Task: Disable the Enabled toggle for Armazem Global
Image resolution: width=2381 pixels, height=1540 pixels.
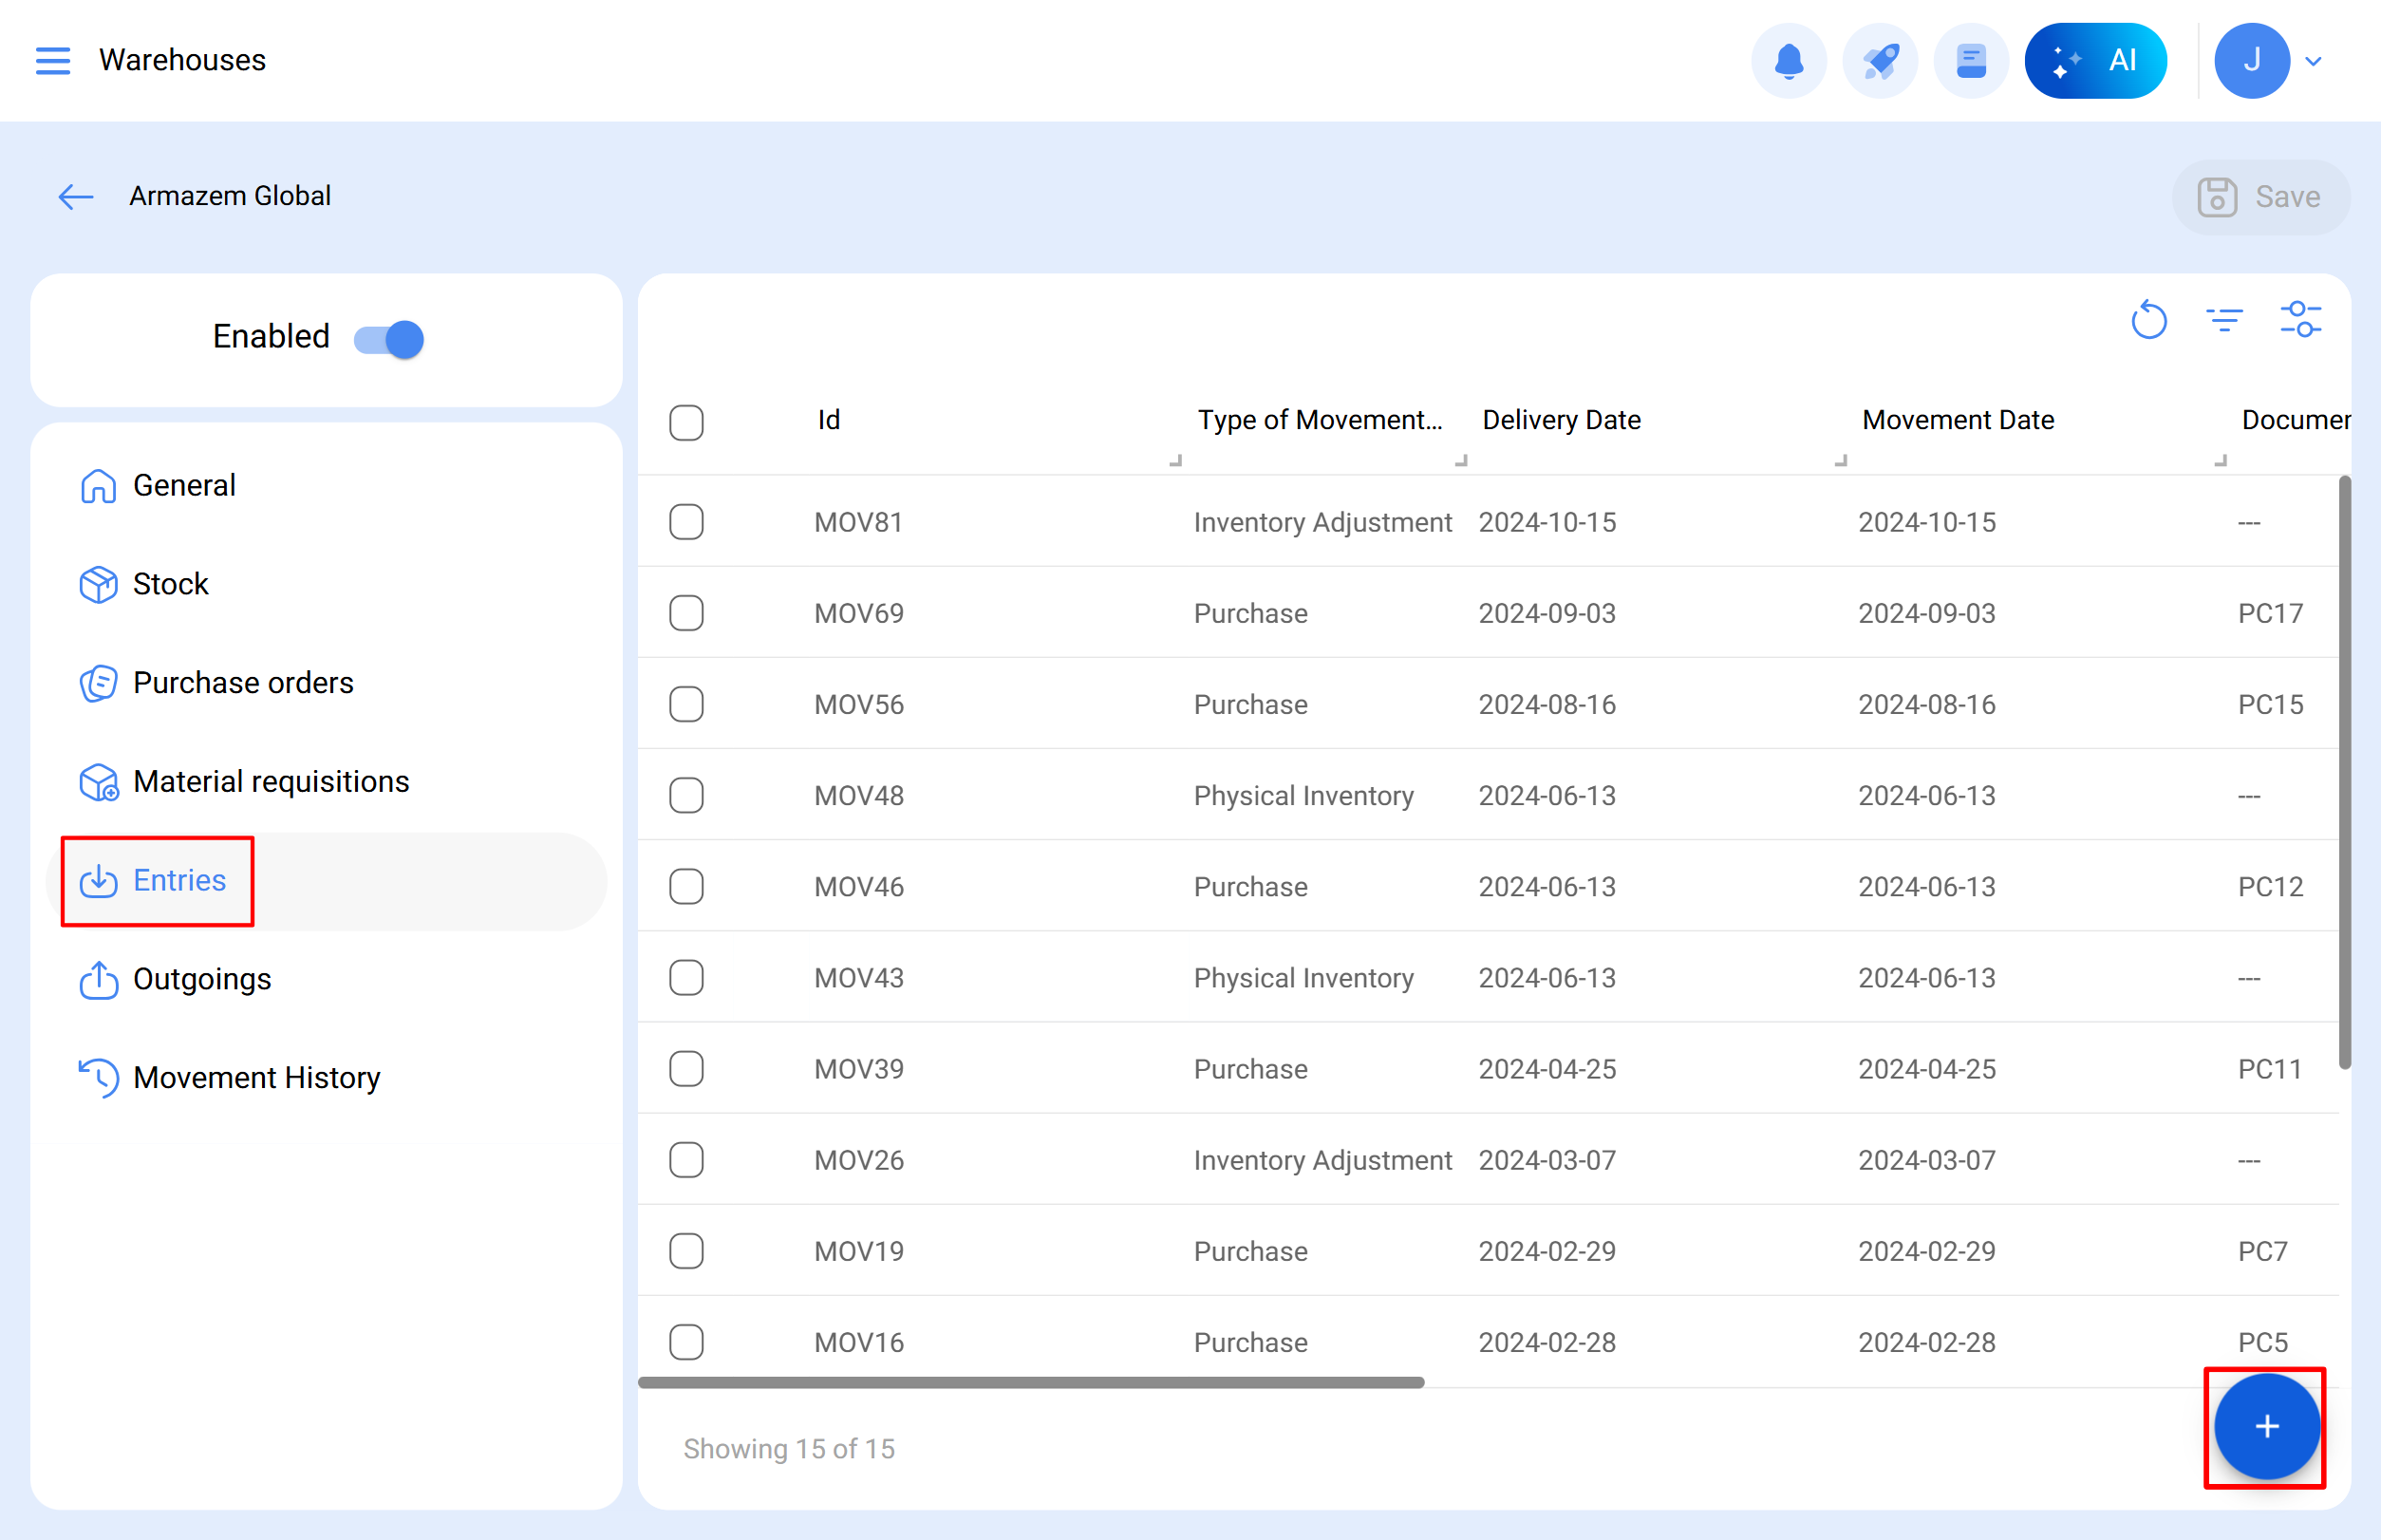Action: [387, 338]
